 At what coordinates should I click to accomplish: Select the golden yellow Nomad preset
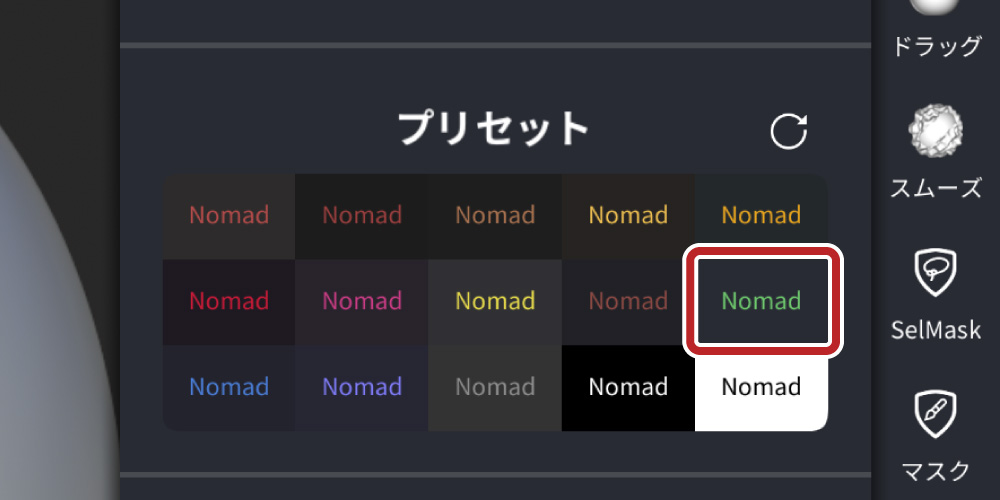click(x=628, y=215)
